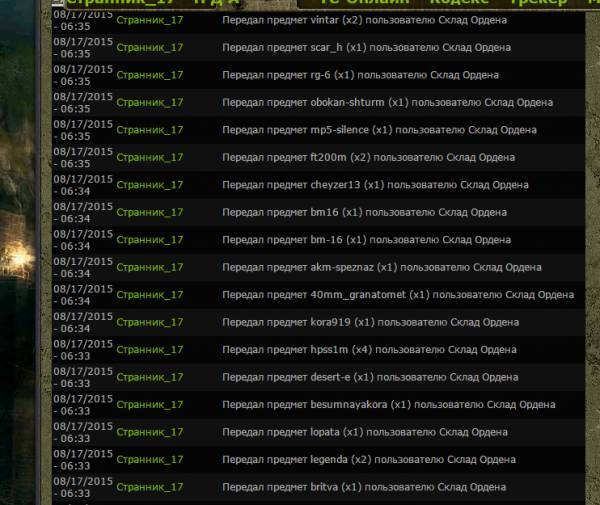Click Странник_17 username in ft200m row

click(x=149, y=158)
